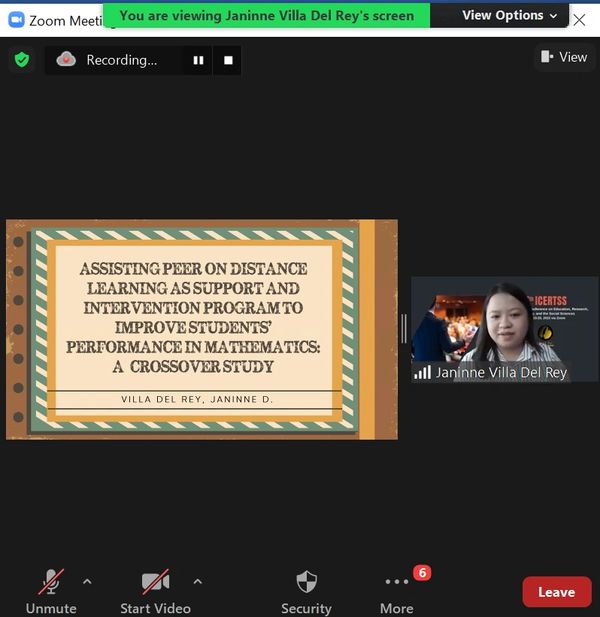Open the Security shield options
Screen dimensions: 600x617
[306, 589]
